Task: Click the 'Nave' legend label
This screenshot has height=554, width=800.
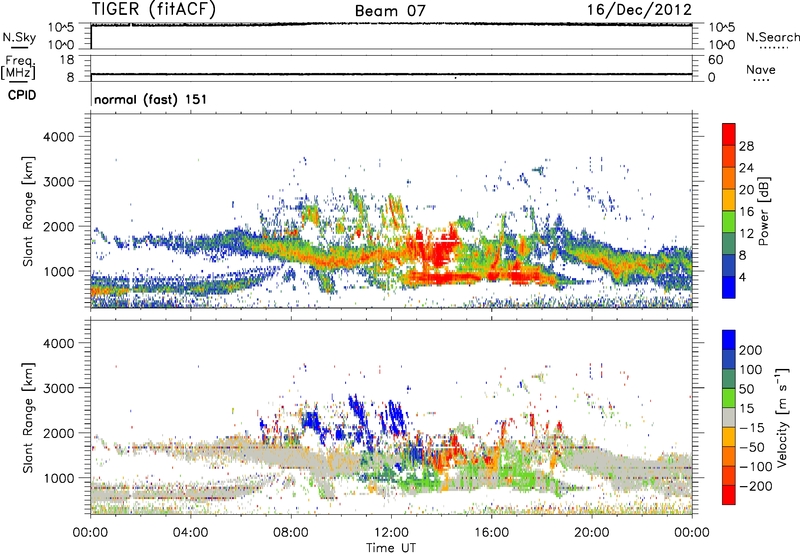Action: point(761,69)
